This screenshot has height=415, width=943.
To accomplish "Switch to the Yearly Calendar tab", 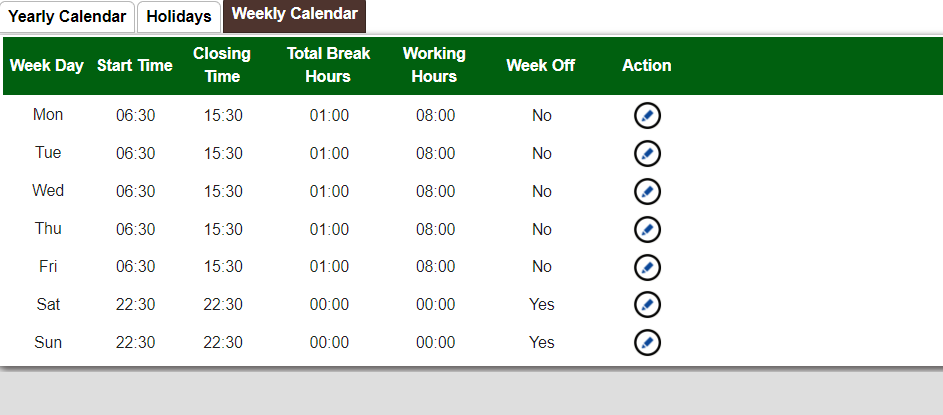I will tap(67, 17).
